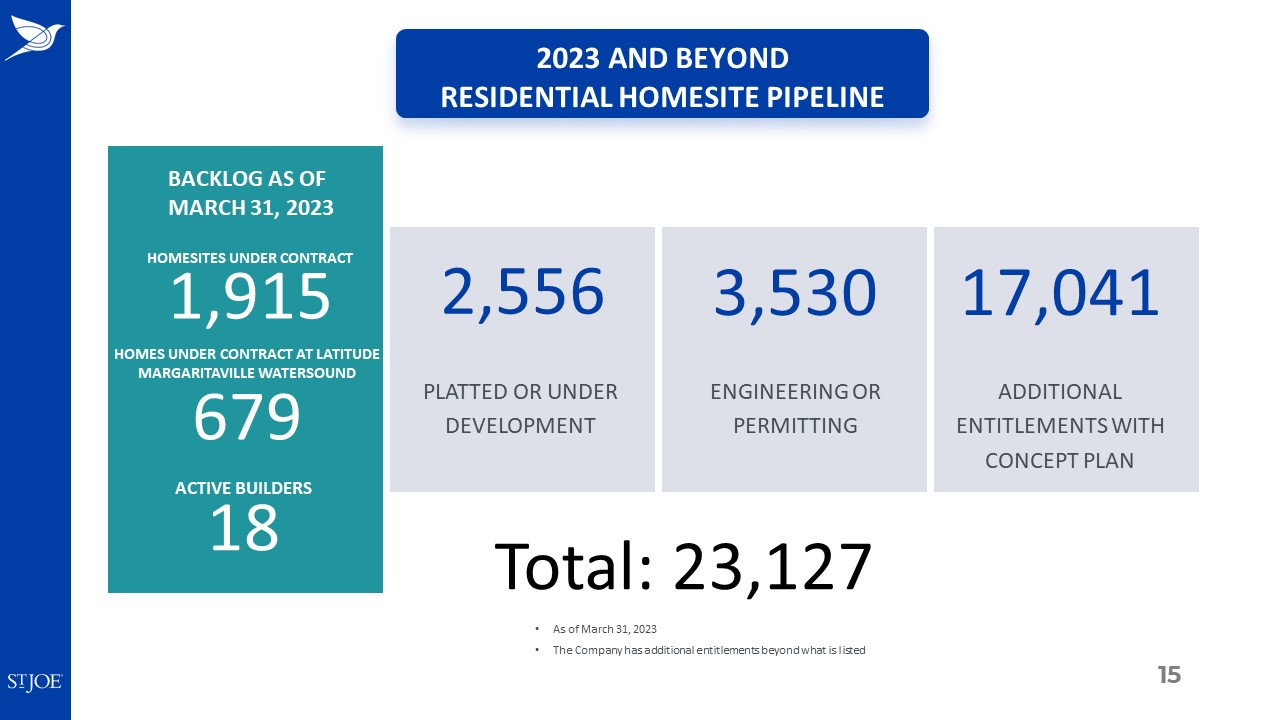Click the white bird logo icon
The width and height of the screenshot is (1280, 720).
[x=34, y=40]
